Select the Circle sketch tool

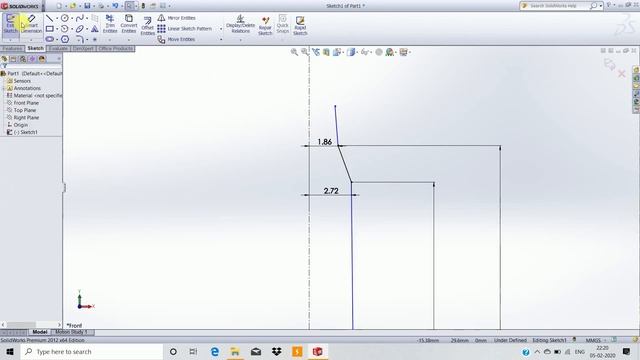(x=64, y=18)
